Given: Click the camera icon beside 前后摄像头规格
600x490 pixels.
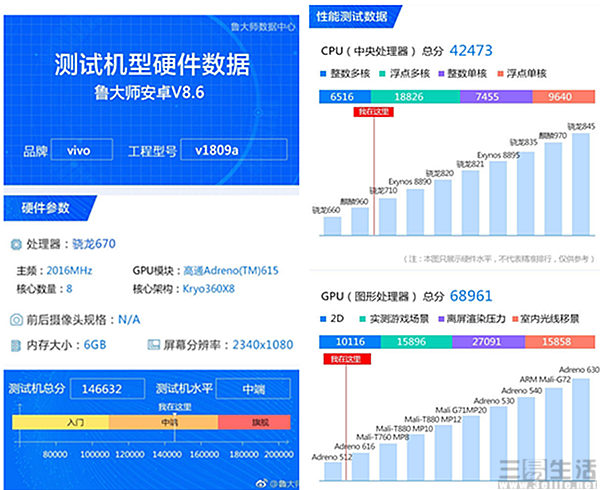Looking at the screenshot, I should (16, 319).
